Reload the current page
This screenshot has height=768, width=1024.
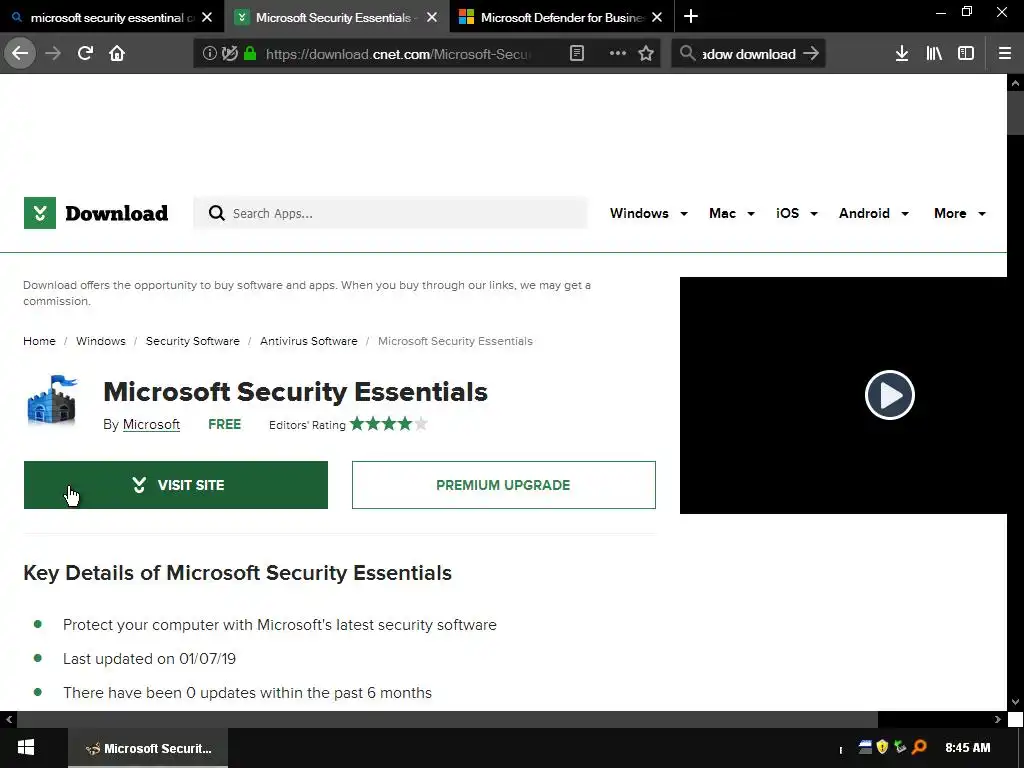pyautogui.click(x=85, y=53)
